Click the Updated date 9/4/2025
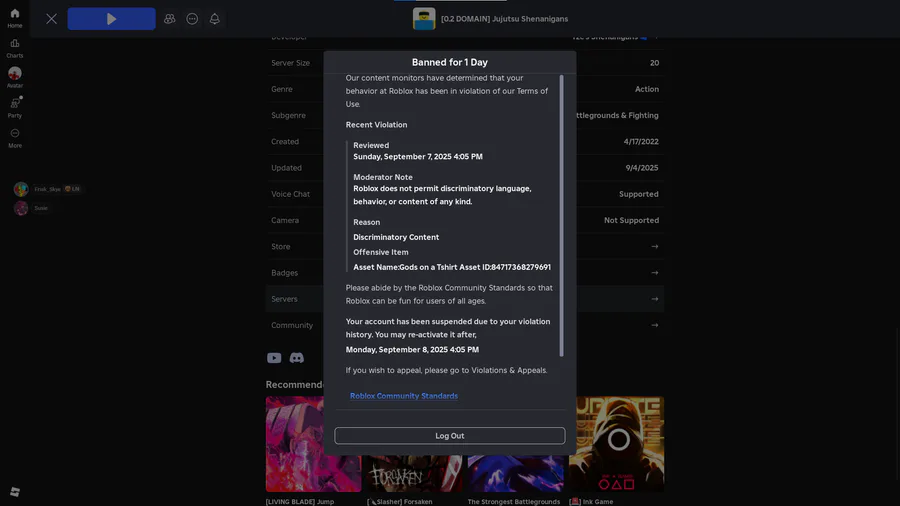Screen dimensions: 900x506 click(642, 168)
